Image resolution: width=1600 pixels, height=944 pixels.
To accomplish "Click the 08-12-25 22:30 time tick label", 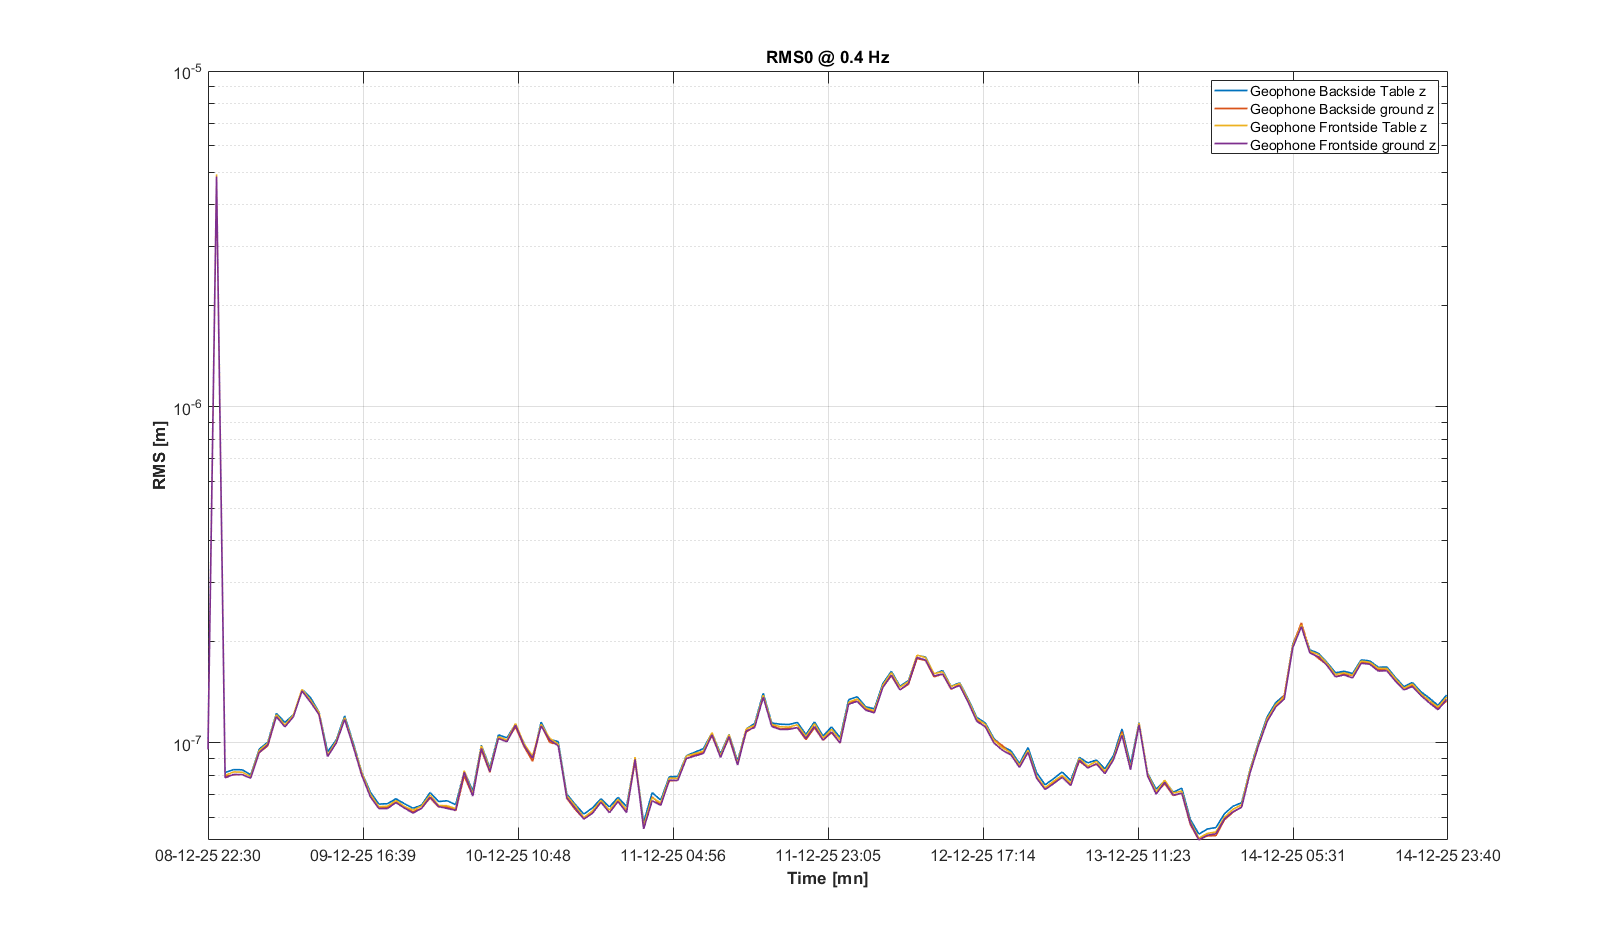I will pyautogui.click(x=208, y=855).
